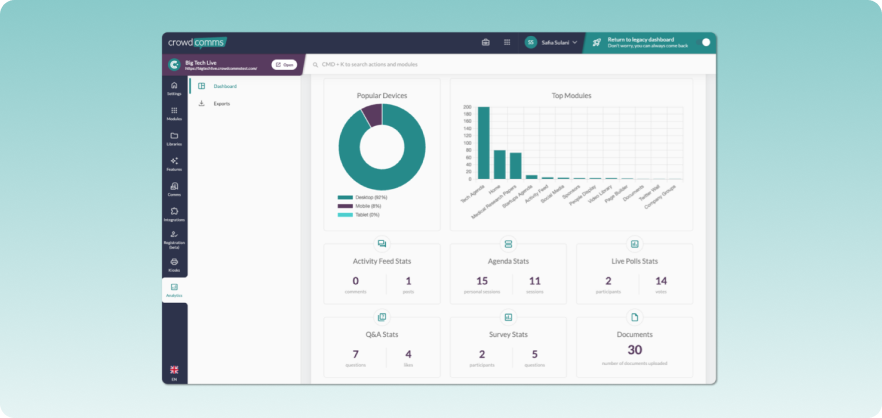The height and width of the screenshot is (418, 882).
Task: Select the Dashboard menu item
Action: (x=224, y=86)
